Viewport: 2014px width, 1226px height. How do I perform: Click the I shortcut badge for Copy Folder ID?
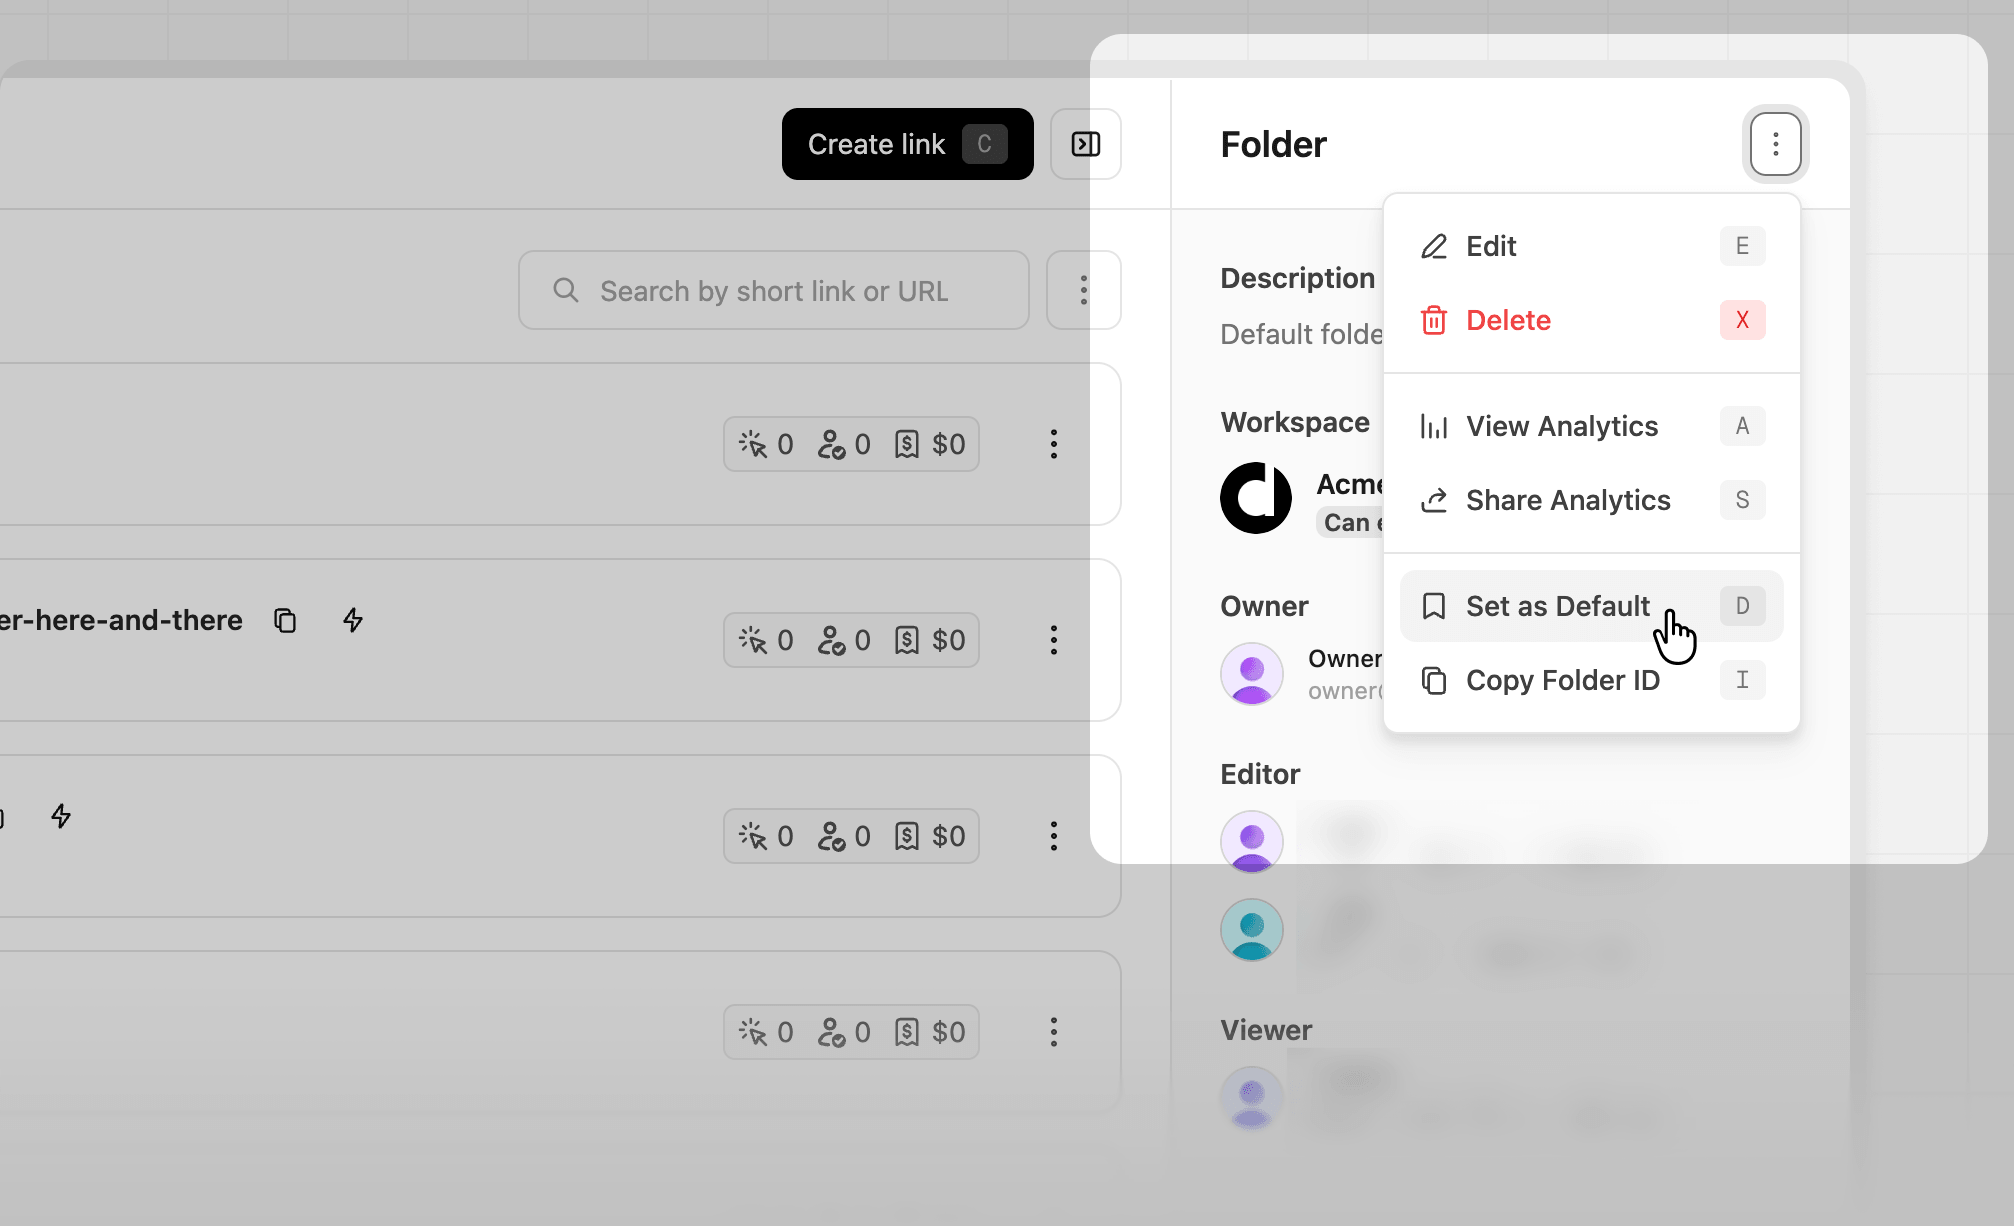(1742, 680)
